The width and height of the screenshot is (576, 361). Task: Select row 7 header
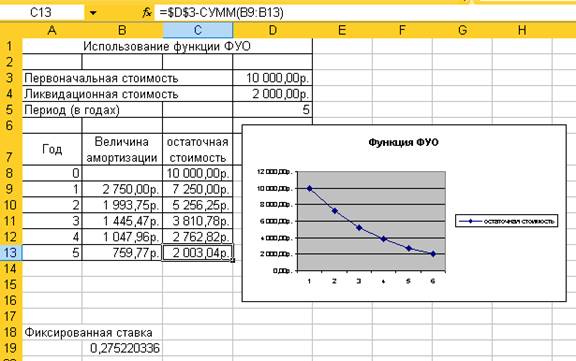click(x=11, y=149)
